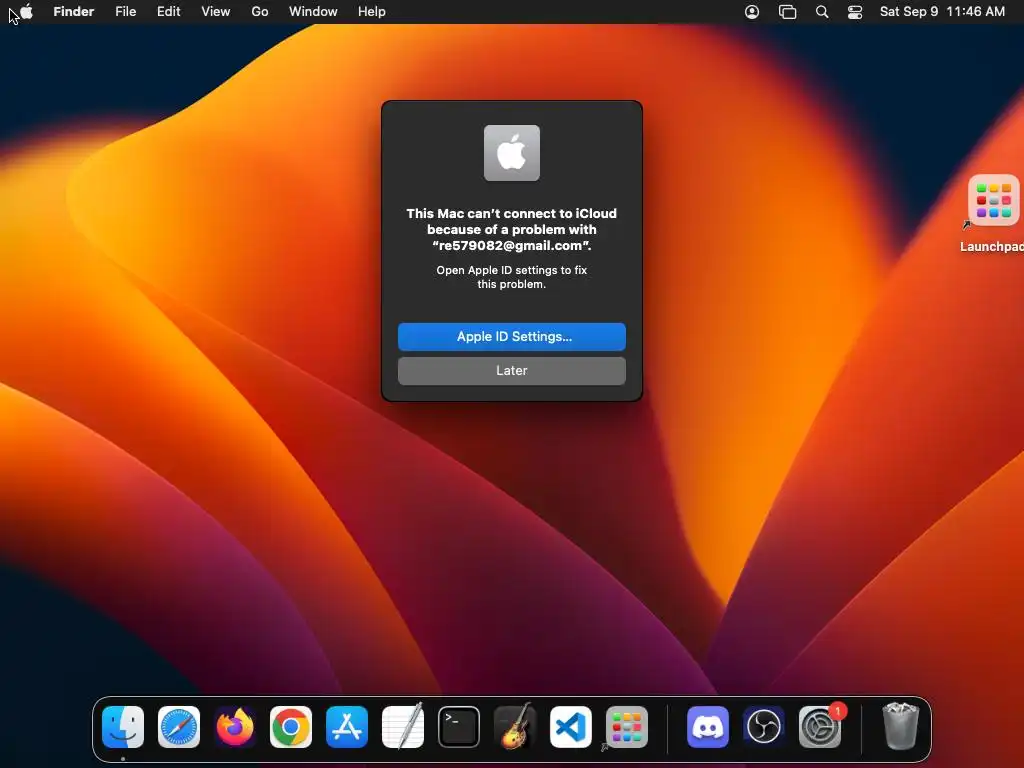The height and width of the screenshot is (768, 1024).
Task: Open Terminal from the Dock
Action: (x=458, y=727)
